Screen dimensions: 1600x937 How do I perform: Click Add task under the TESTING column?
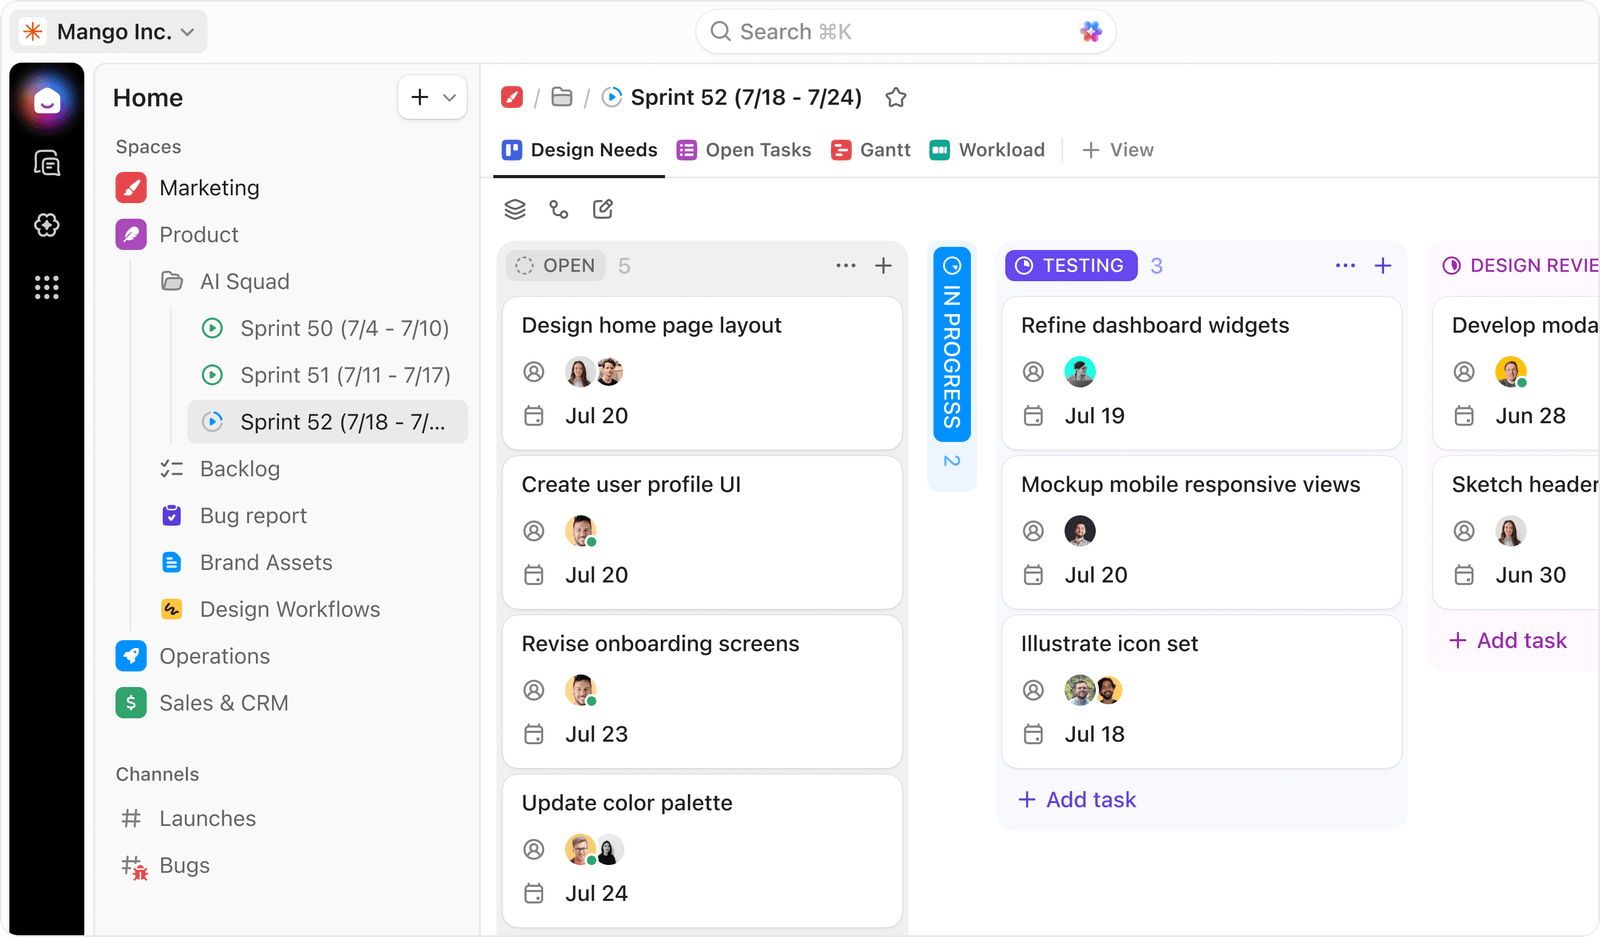[x=1077, y=800]
